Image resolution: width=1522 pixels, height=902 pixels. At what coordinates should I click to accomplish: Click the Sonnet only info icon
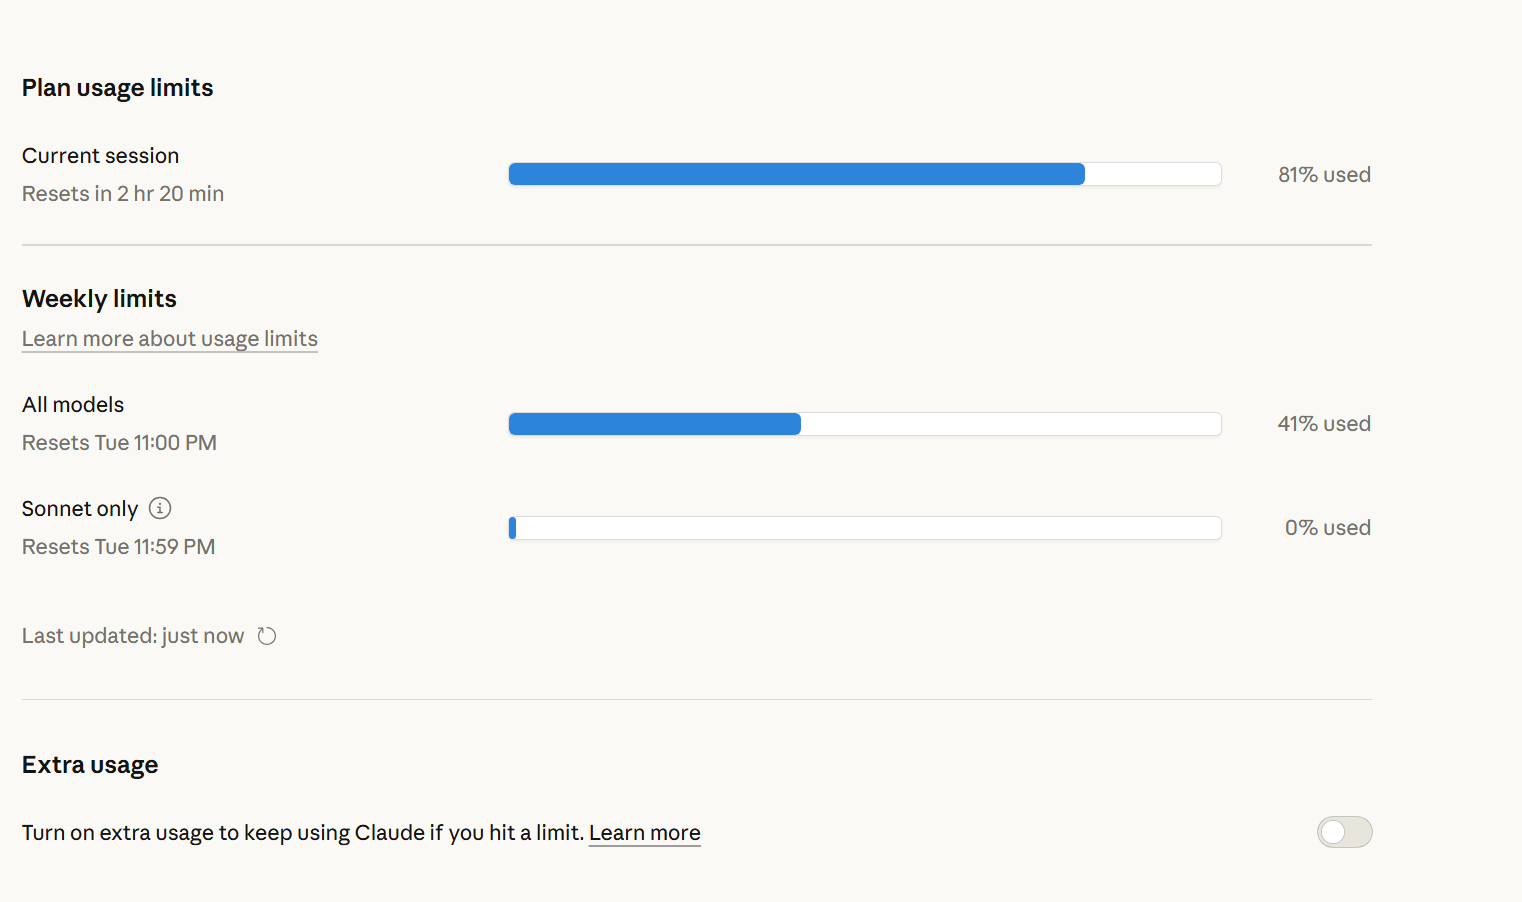tap(160, 508)
